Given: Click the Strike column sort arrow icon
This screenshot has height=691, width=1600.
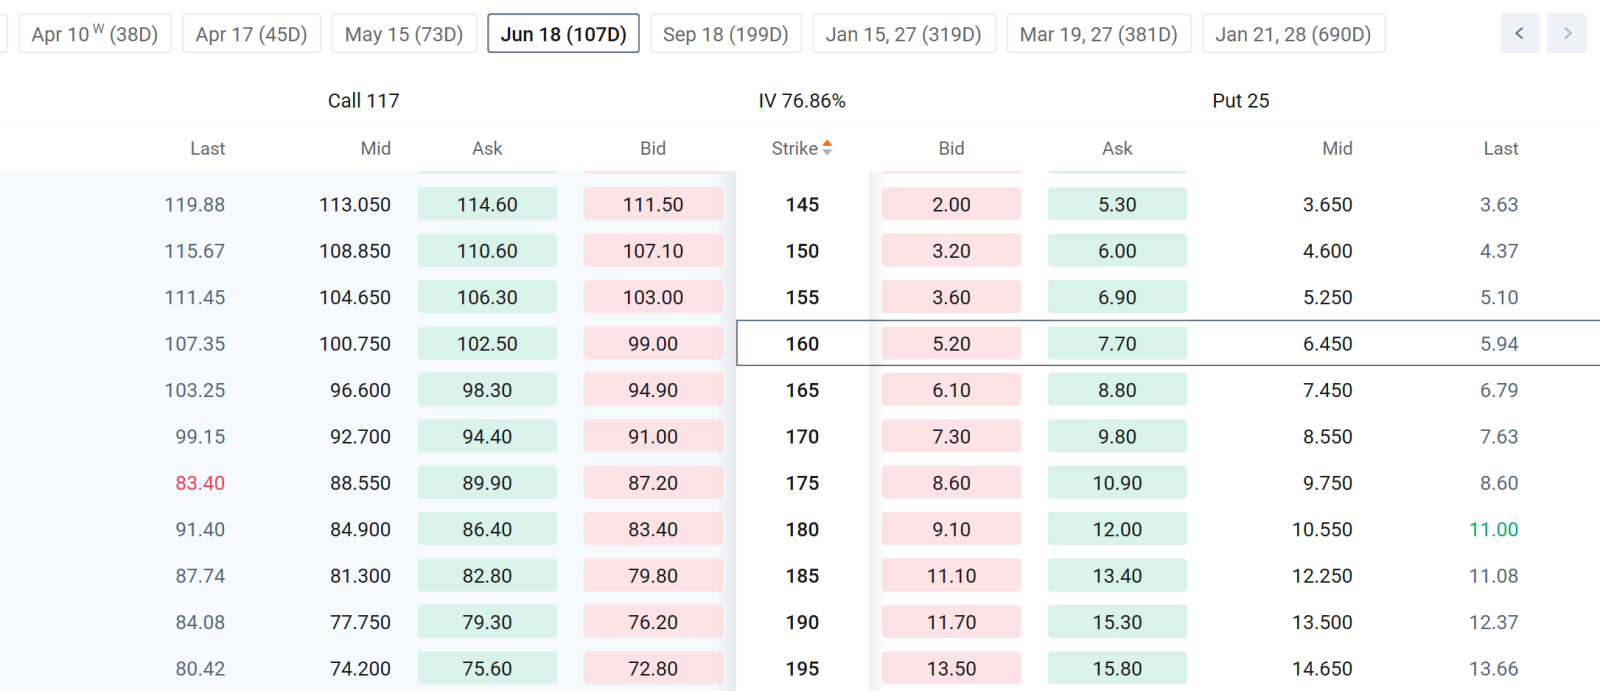Looking at the screenshot, I should (x=827, y=148).
